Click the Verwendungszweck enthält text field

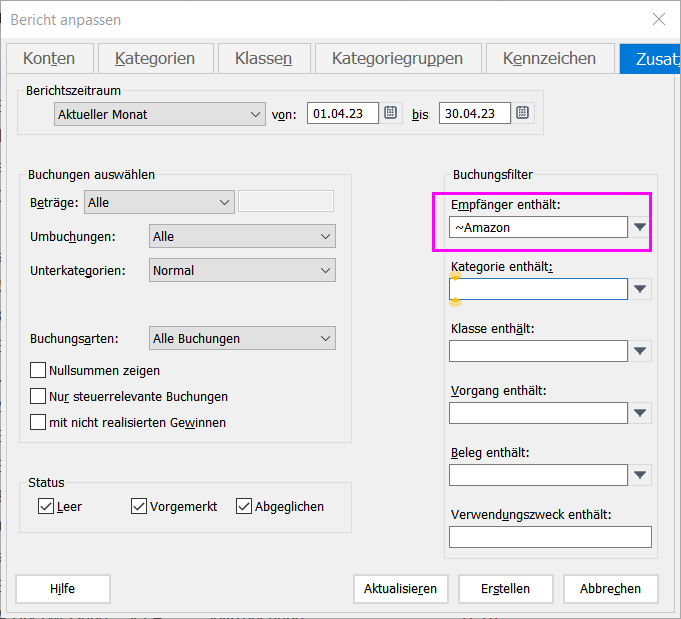pyautogui.click(x=549, y=537)
